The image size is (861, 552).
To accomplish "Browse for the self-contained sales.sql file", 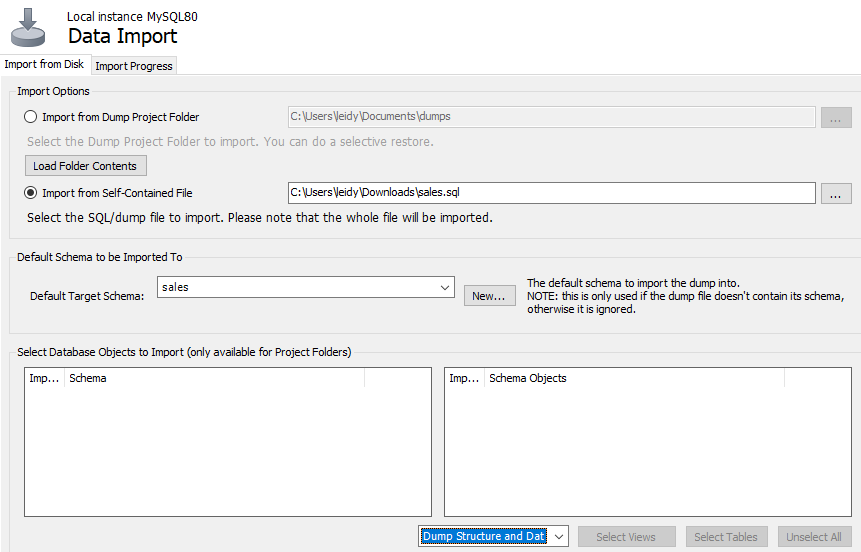I will [836, 193].
